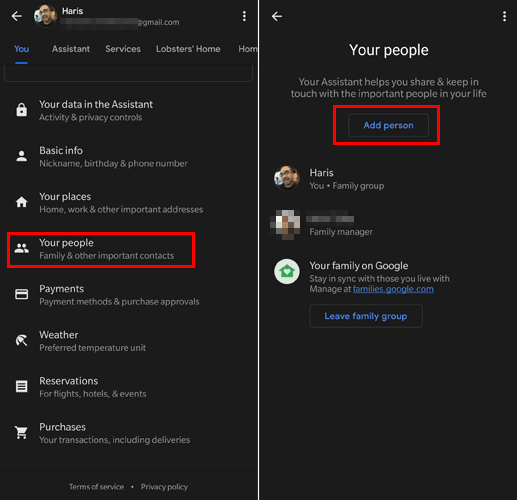Tap the Your family on Google heading
The width and height of the screenshot is (517, 500).
359,266
